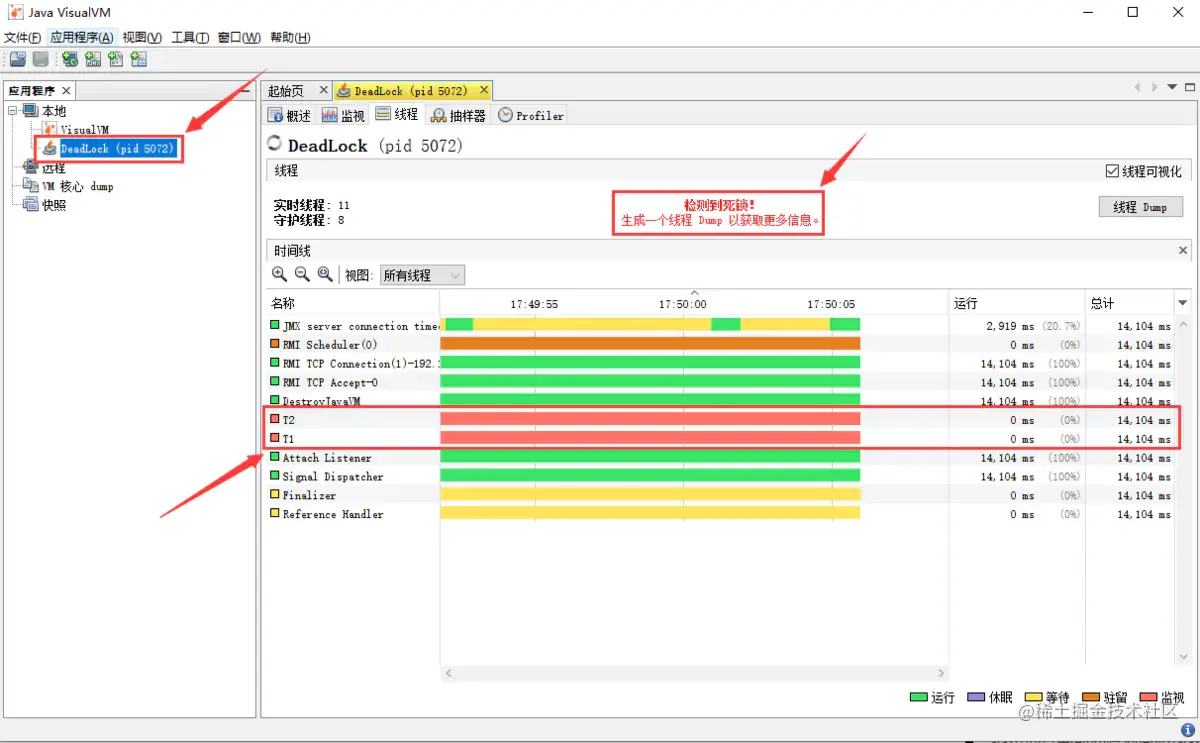The width and height of the screenshot is (1200, 743).
Task: Select the 线程 tab
Action: pyautogui.click(x=397, y=114)
